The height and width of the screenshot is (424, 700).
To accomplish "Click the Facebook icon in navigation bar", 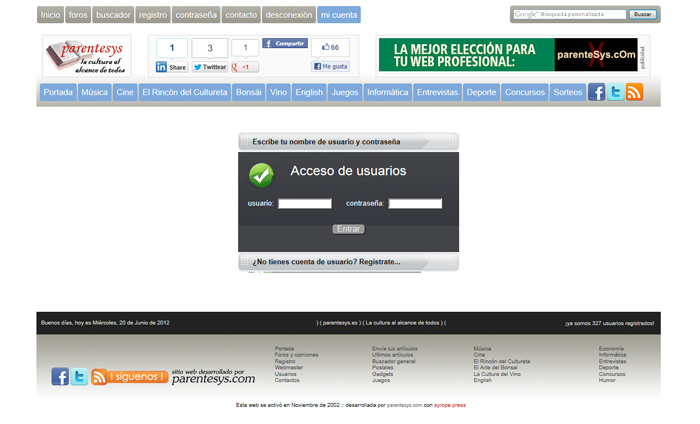I will [597, 92].
